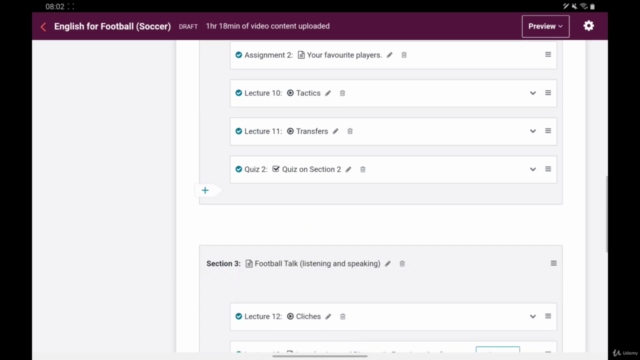Delete Lecture 12 Cliches
The width and height of the screenshot is (640, 360).
[342, 316]
